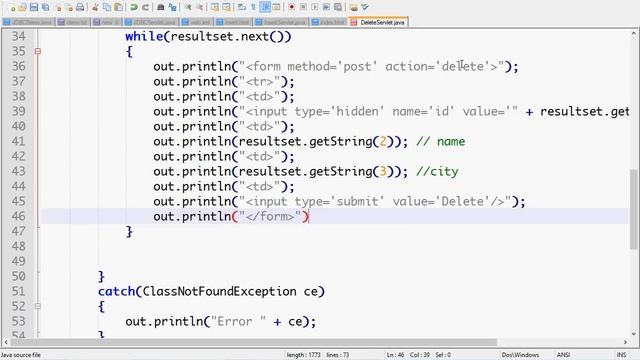Switch to the JDBCDemo.java tab
Viewport: 640px width, 360px height.
28,22
